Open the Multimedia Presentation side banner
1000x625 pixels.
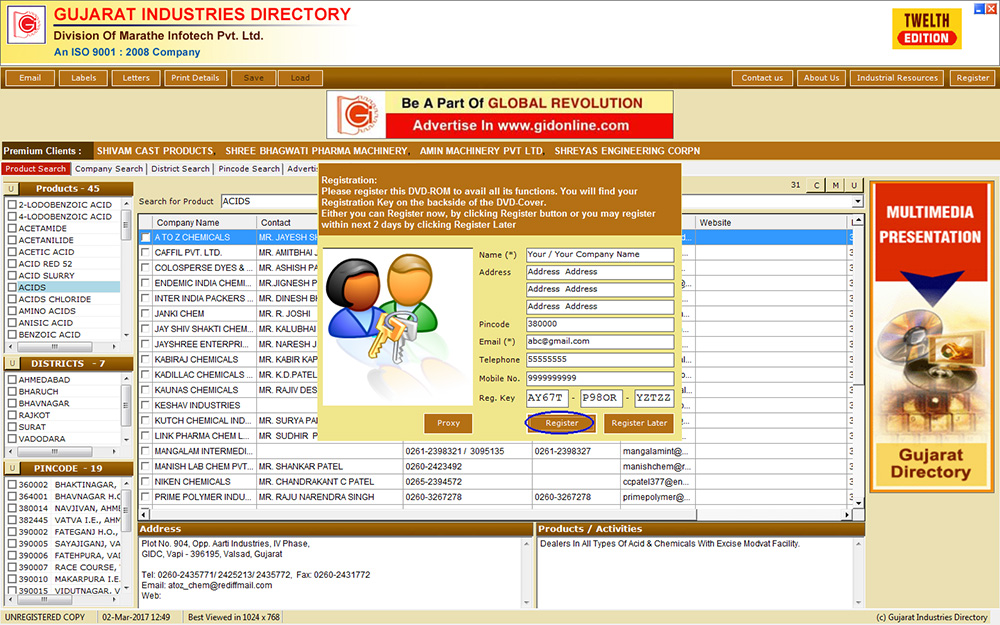pyautogui.click(x=931, y=337)
